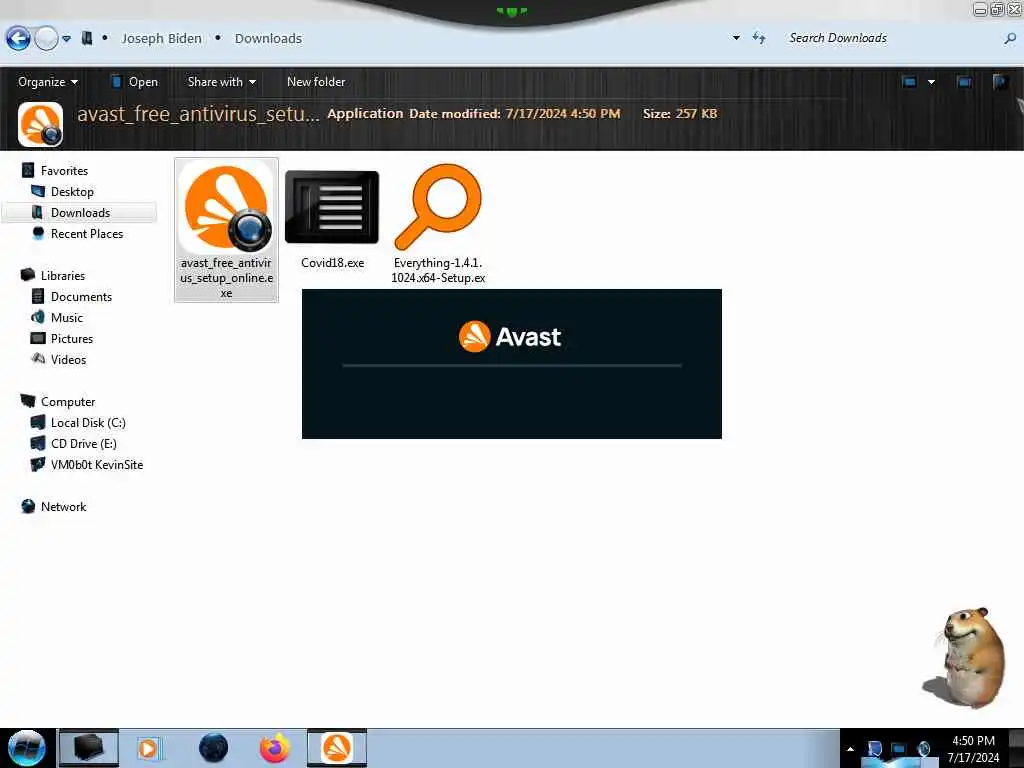Click the Avast logo on splash screen
This screenshot has width=1024, height=768.
[x=509, y=337]
